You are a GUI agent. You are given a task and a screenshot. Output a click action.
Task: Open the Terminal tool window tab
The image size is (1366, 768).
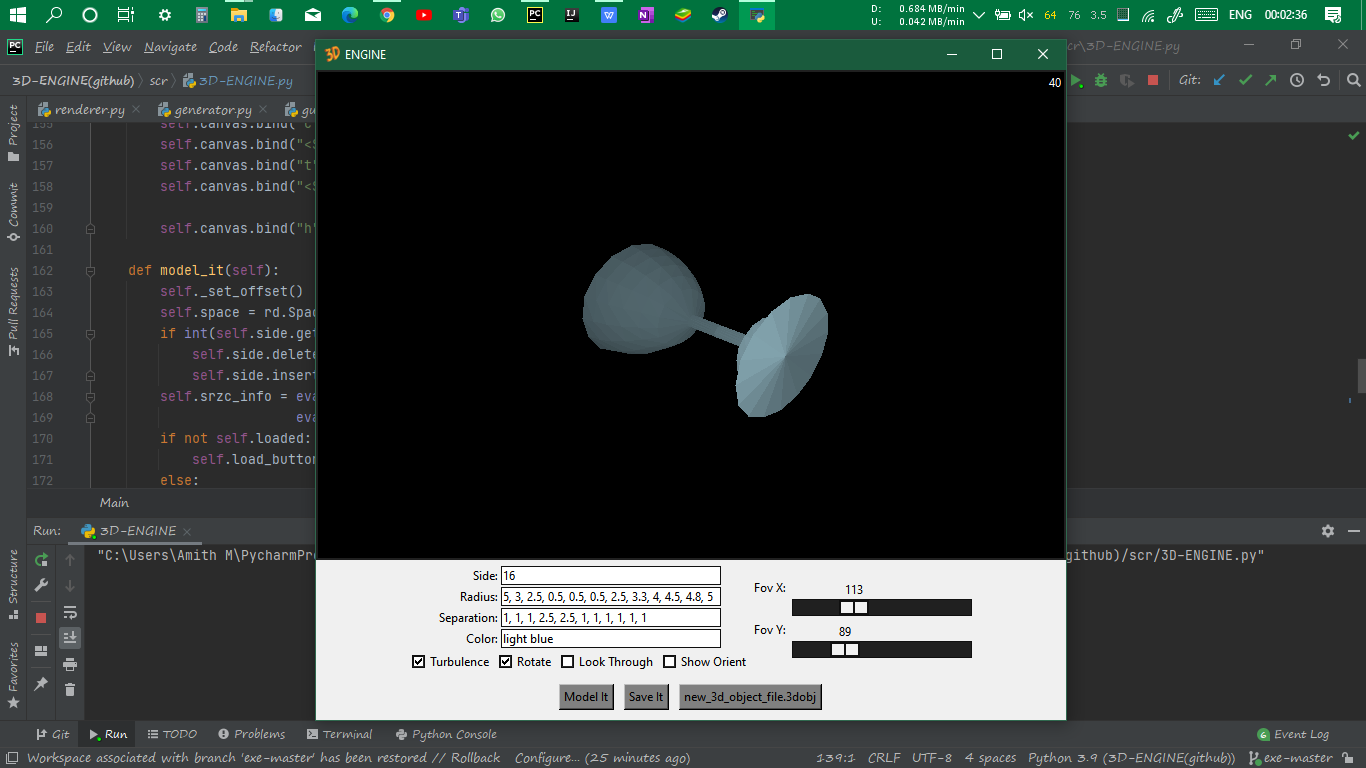339,734
